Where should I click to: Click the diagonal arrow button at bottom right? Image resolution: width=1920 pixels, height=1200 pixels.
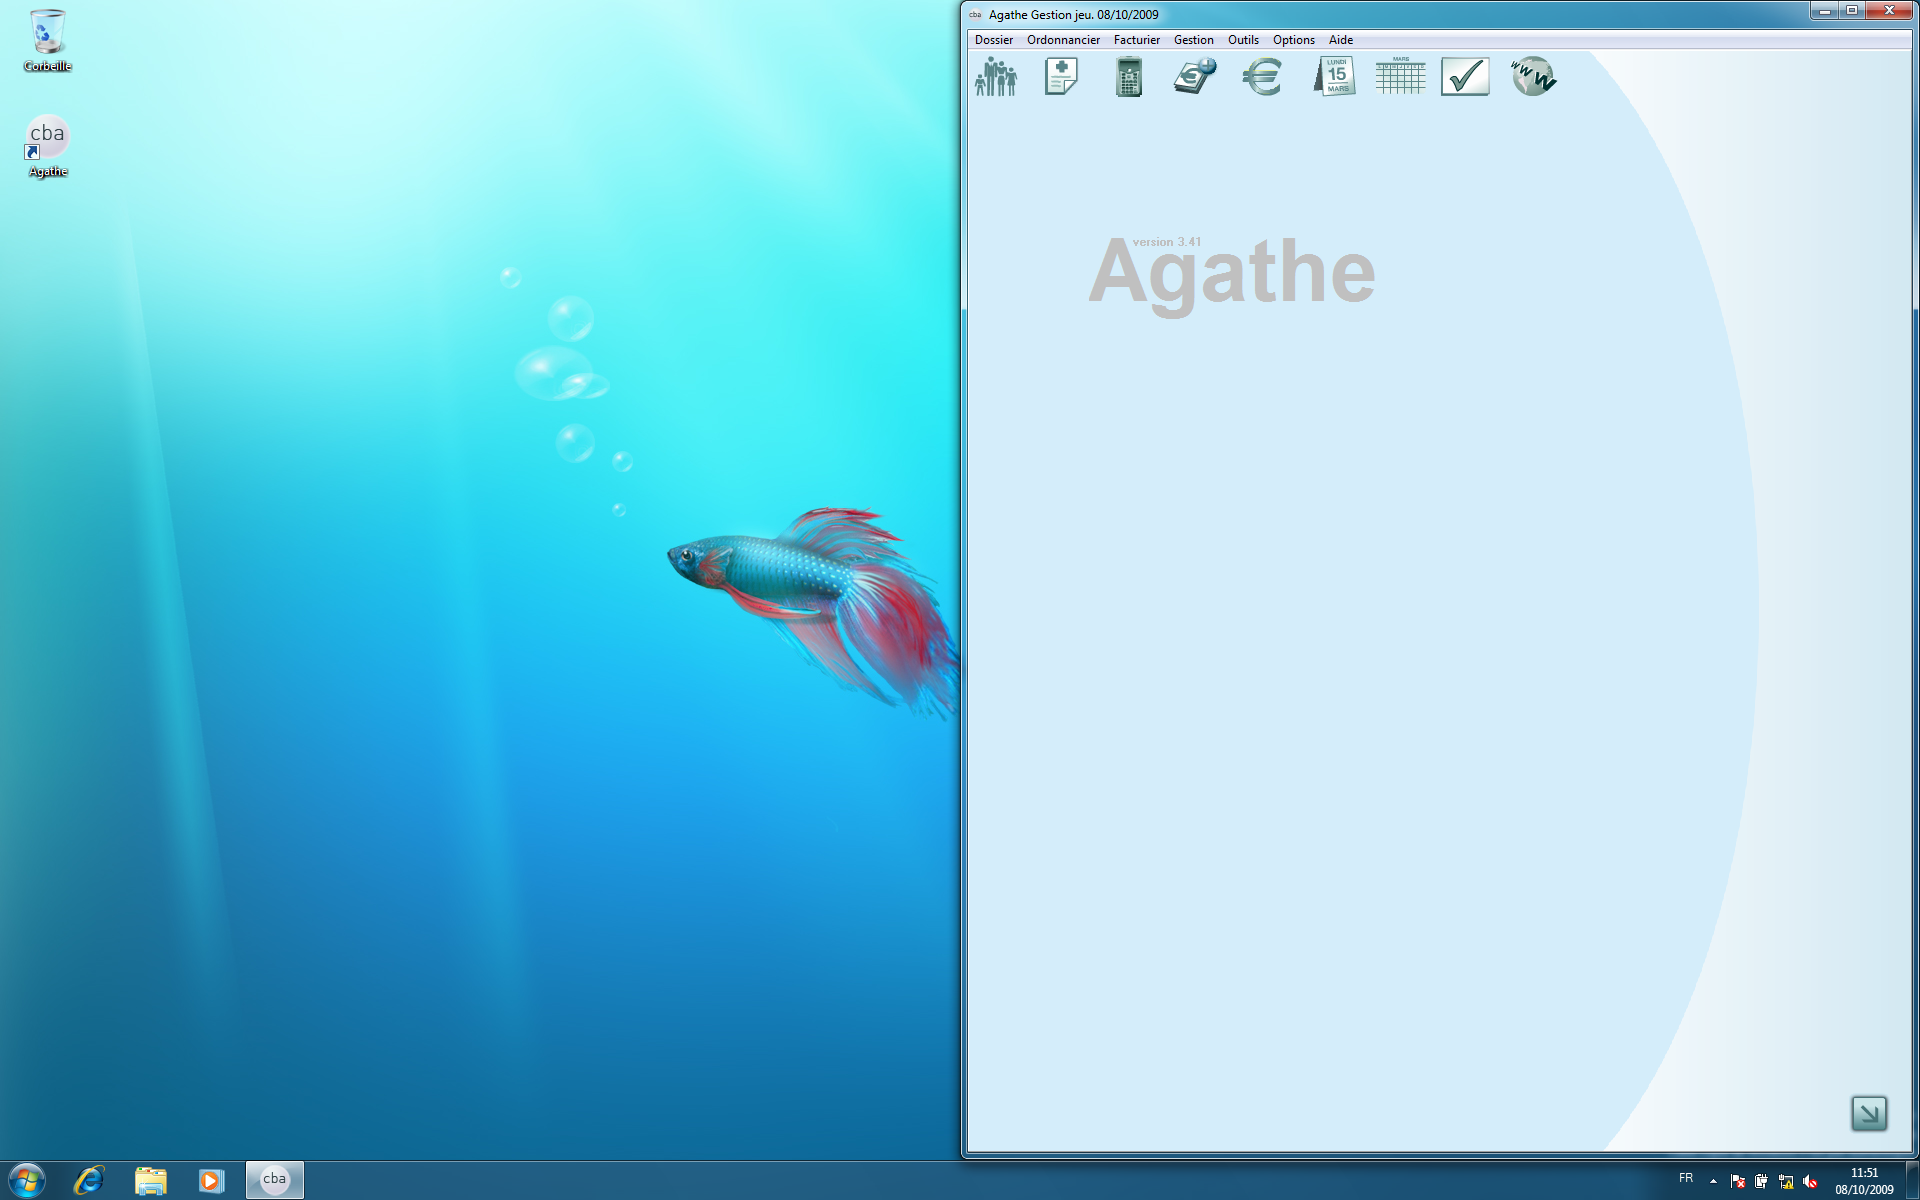tap(1869, 1113)
